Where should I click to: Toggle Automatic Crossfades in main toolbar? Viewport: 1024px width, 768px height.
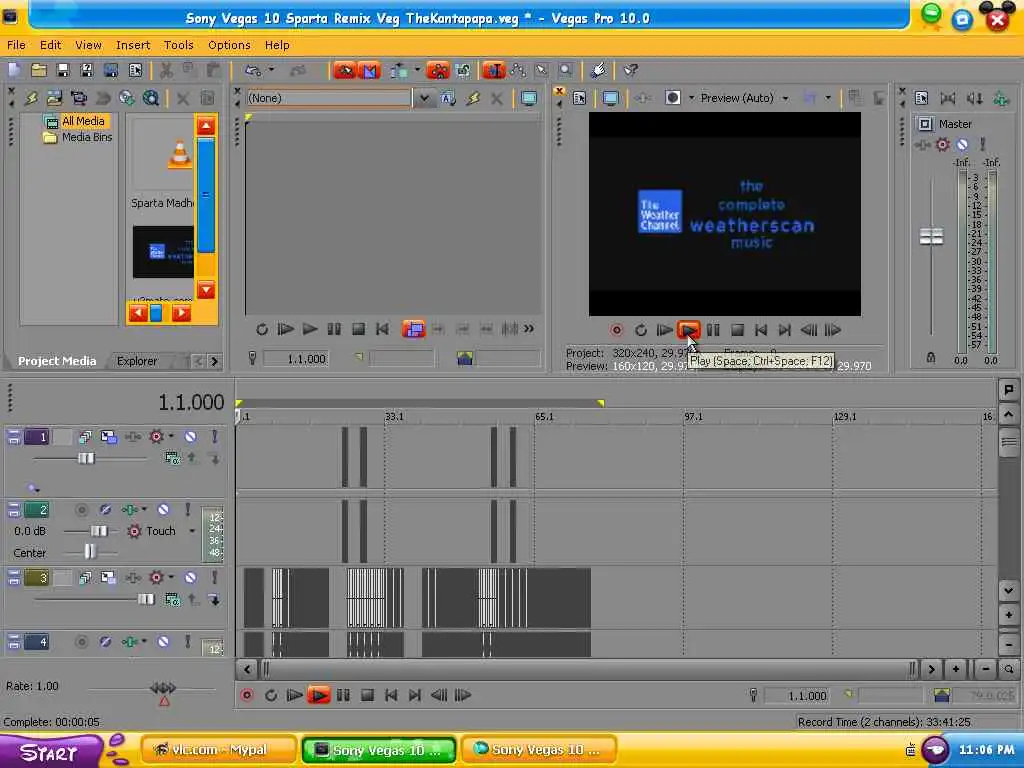(x=369, y=70)
